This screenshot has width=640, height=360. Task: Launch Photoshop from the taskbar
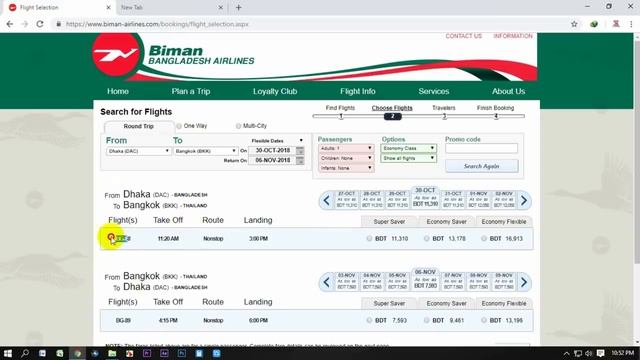coord(182,353)
